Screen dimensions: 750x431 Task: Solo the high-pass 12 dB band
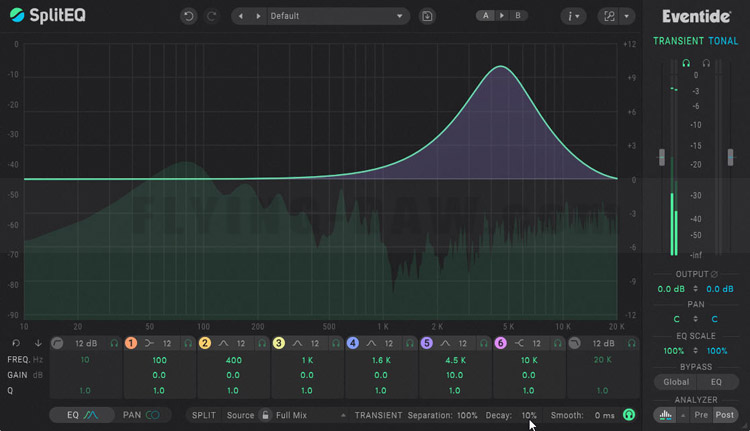[114, 343]
